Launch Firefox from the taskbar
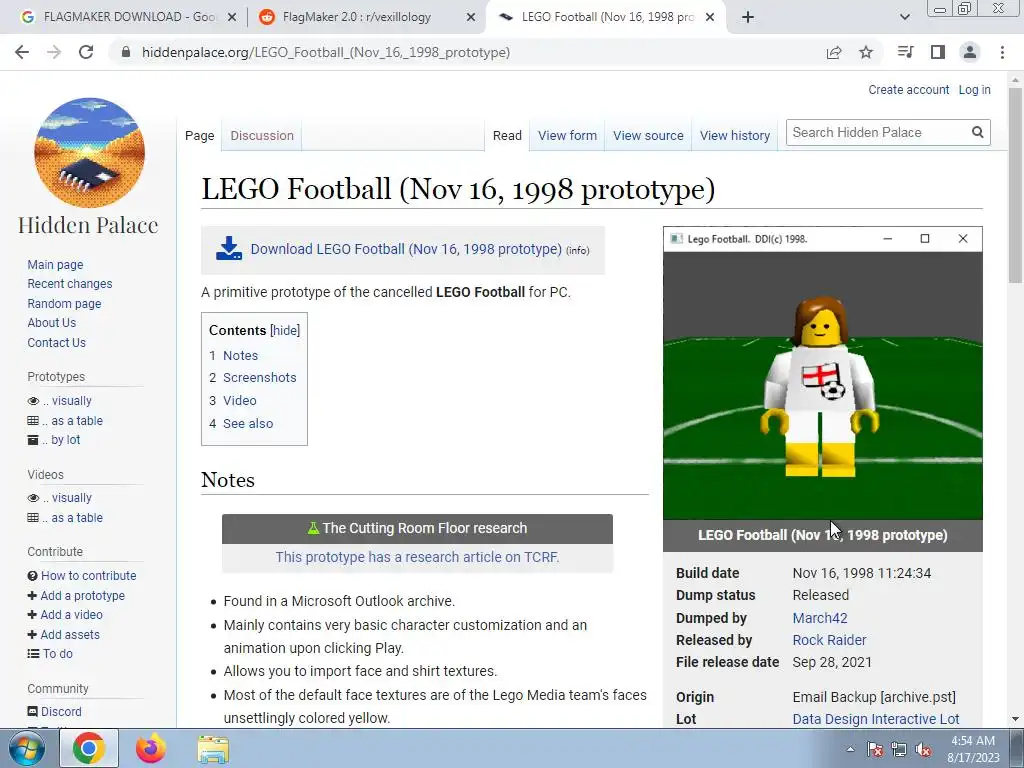The image size is (1024, 768). (x=151, y=748)
